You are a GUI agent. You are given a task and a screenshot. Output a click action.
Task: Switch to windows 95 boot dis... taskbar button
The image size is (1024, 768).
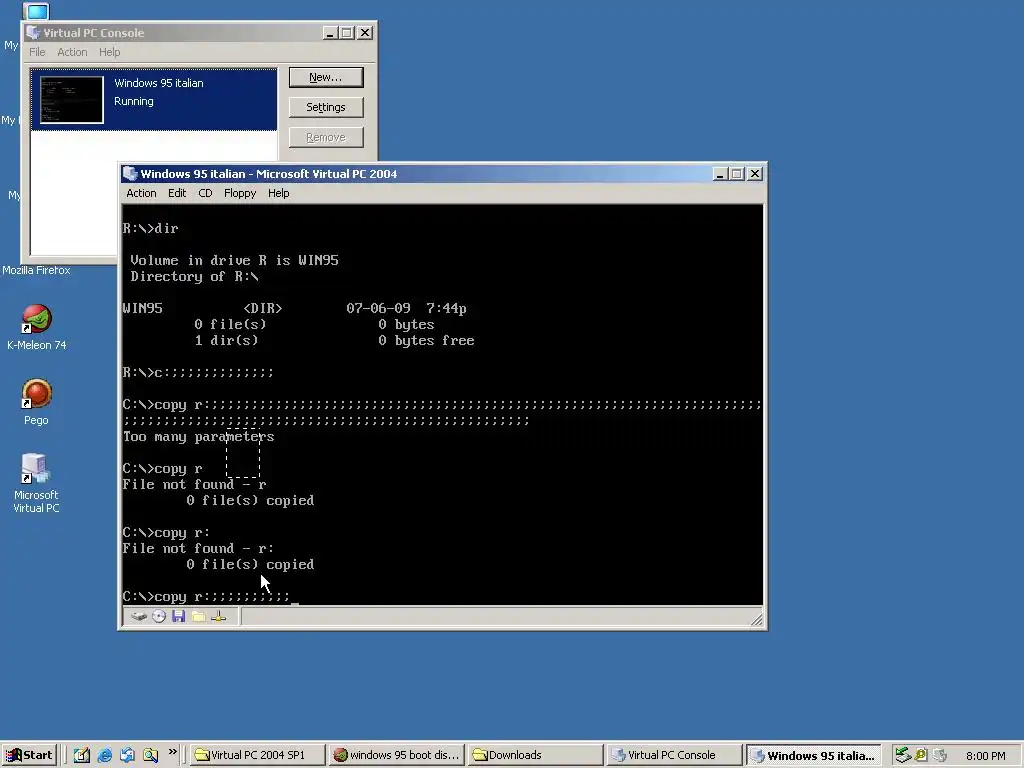(x=396, y=755)
